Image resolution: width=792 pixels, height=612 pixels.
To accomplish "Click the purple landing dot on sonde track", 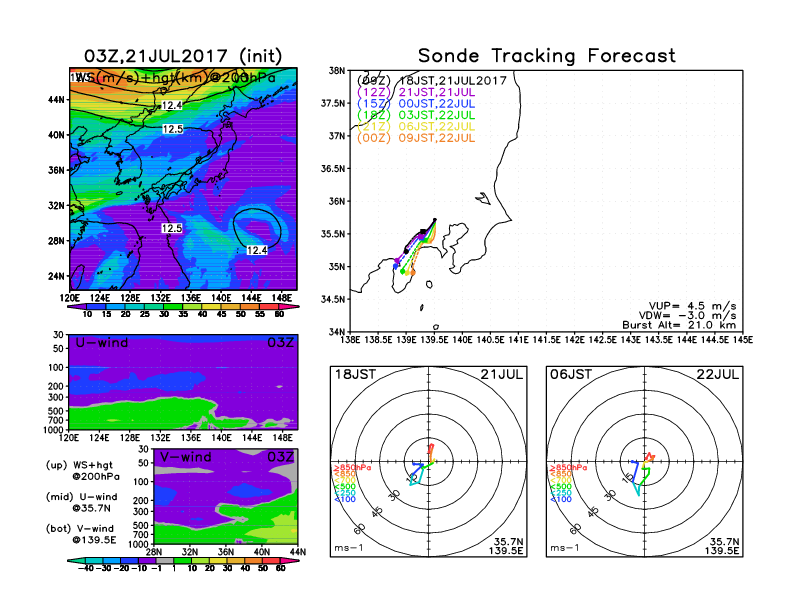I will tap(397, 261).
